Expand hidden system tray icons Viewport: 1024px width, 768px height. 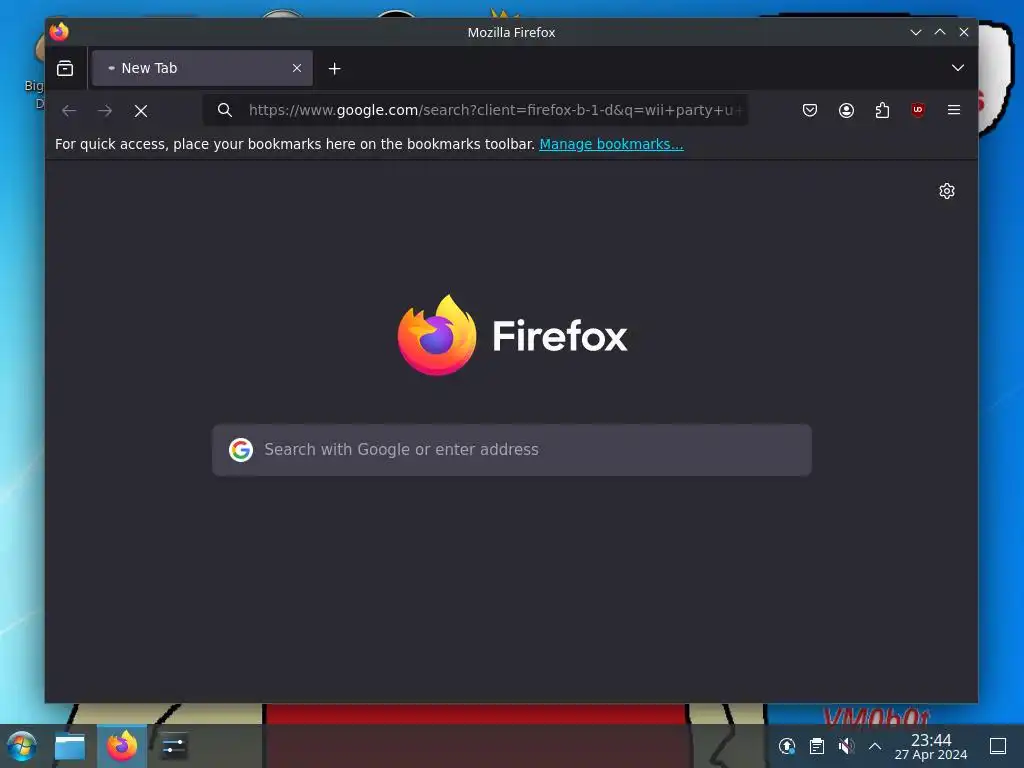[x=874, y=746]
